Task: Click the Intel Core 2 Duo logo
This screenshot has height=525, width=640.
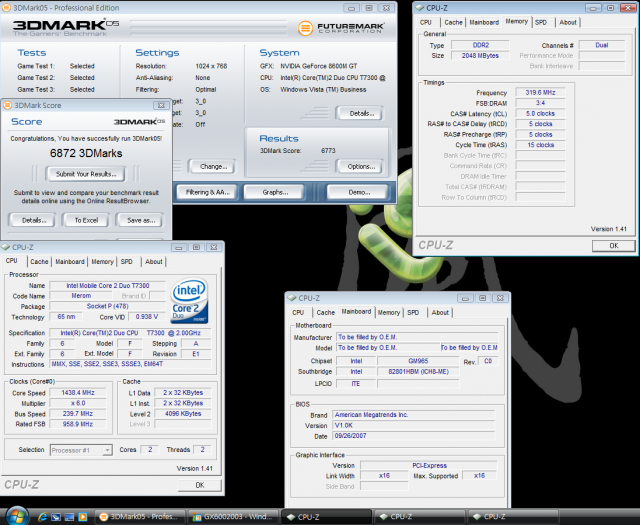Action: (x=189, y=301)
